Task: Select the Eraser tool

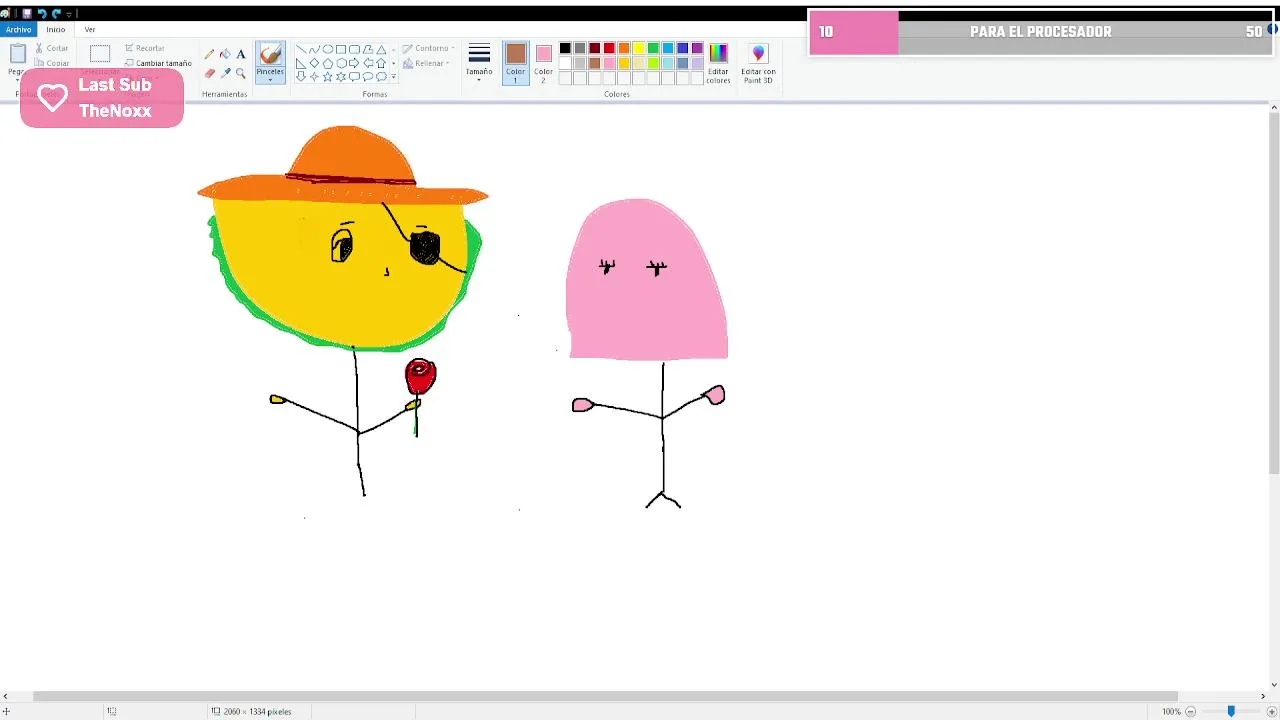Action: (209, 73)
